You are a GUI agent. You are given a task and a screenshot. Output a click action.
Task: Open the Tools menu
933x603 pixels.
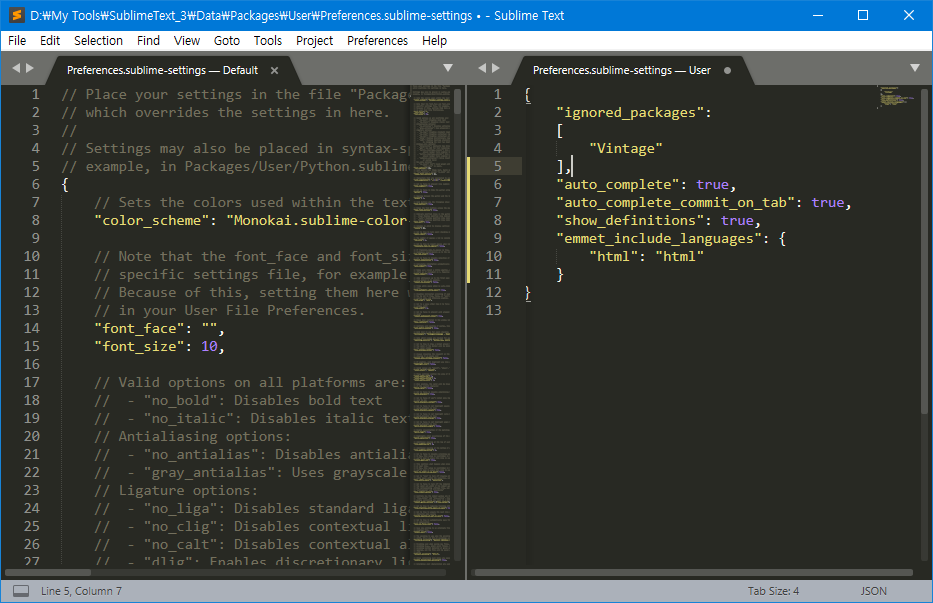tap(268, 40)
